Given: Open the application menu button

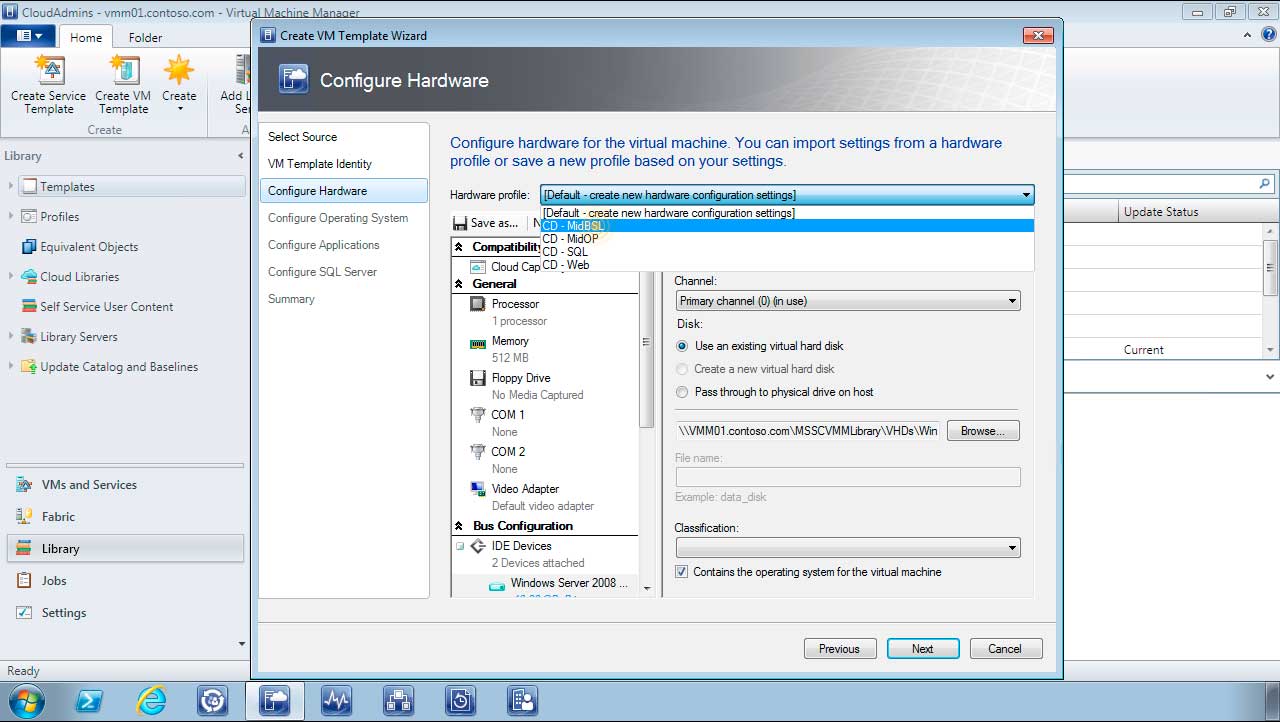Looking at the screenshot, I should point(28,36).
